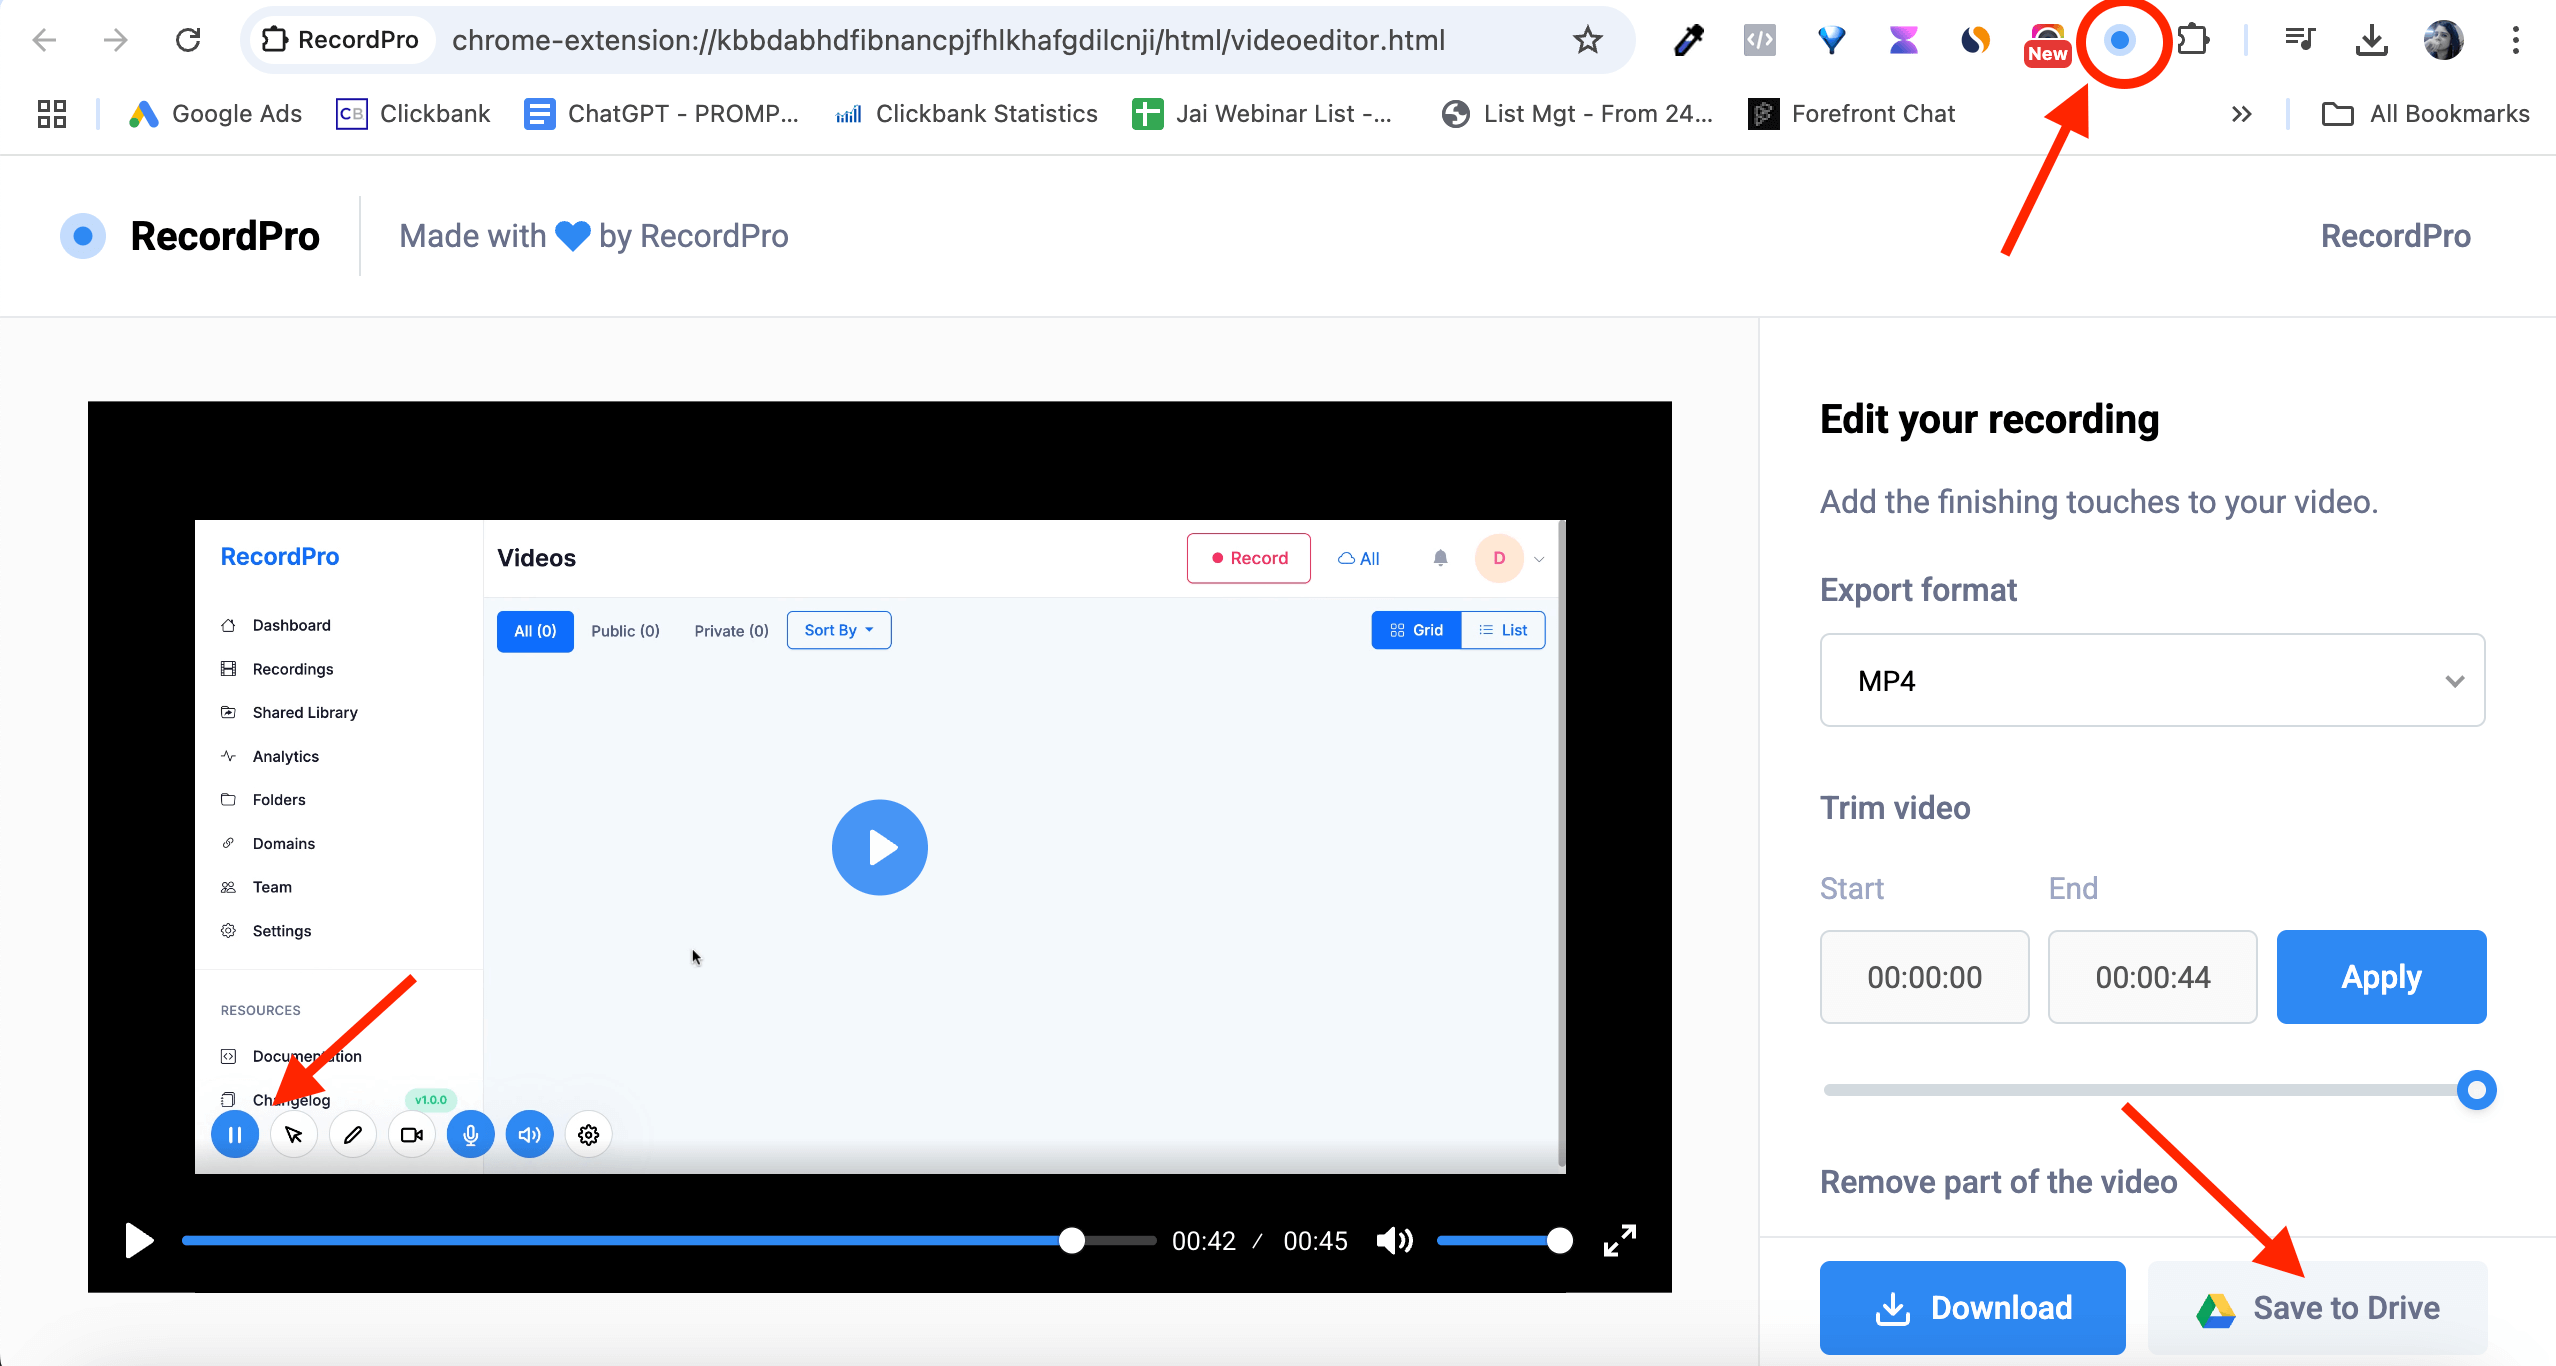This screenshot has width=2556, height=1366.
Task: Click the Download button
Action: [x=1972, y=1307]
